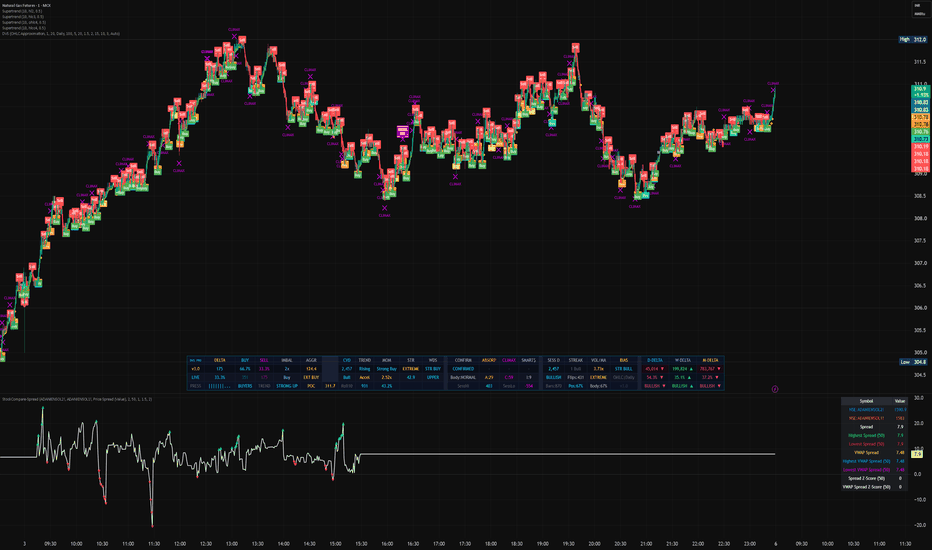
Task: Click the 15:30 time axis label
Action: click(361, 543)
